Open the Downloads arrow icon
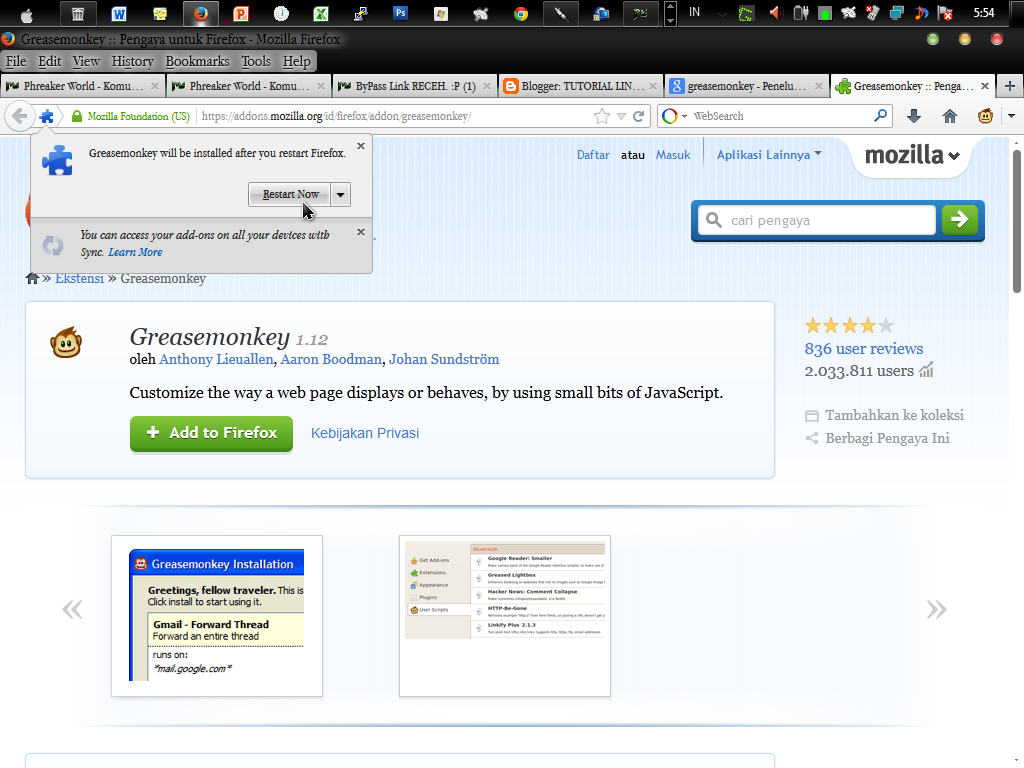 (913, 116)
